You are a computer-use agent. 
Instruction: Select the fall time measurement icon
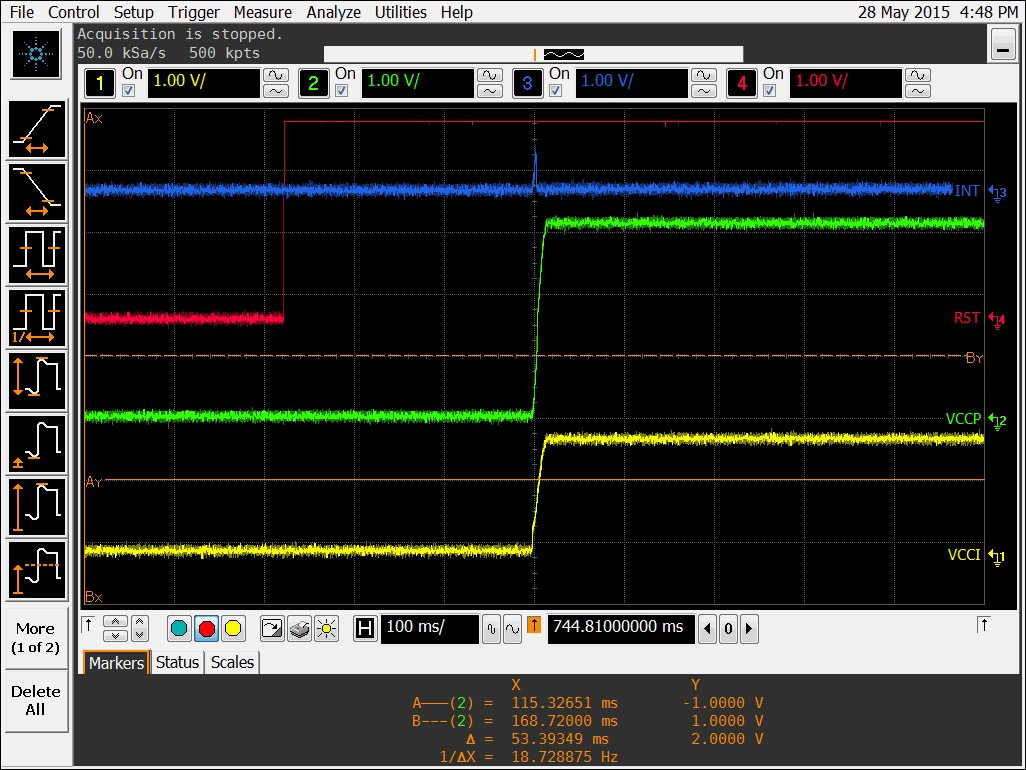tap(37, 192)
